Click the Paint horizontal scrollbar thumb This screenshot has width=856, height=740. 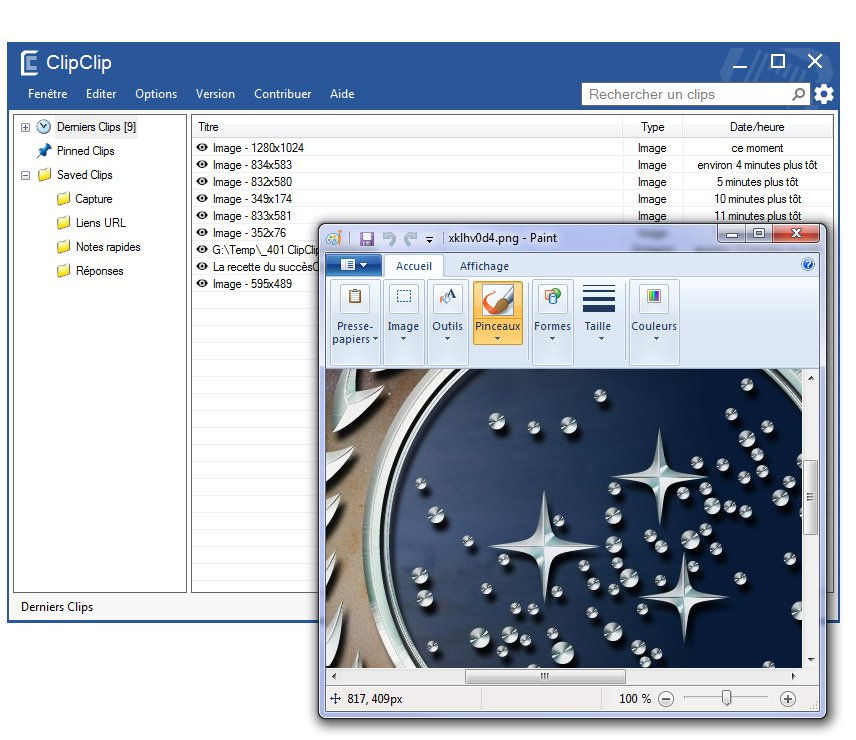coord(545,676)
